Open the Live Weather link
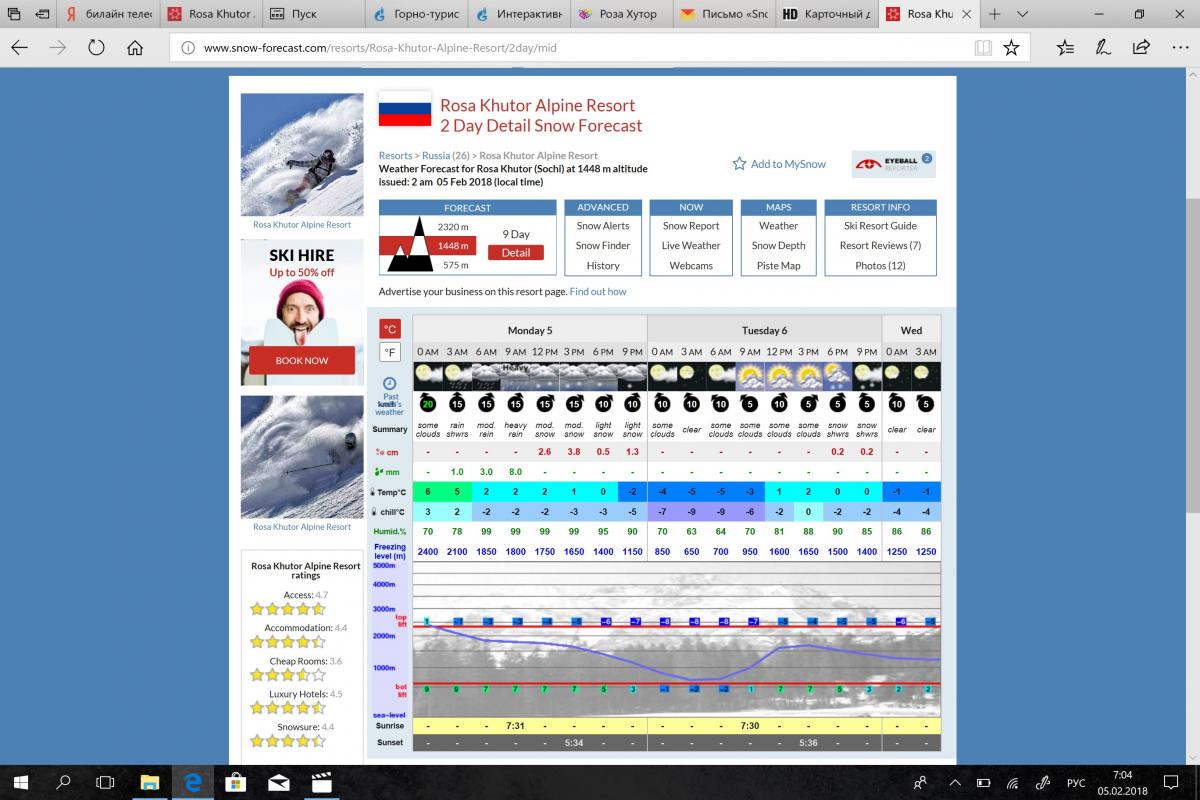 [691, 245]
